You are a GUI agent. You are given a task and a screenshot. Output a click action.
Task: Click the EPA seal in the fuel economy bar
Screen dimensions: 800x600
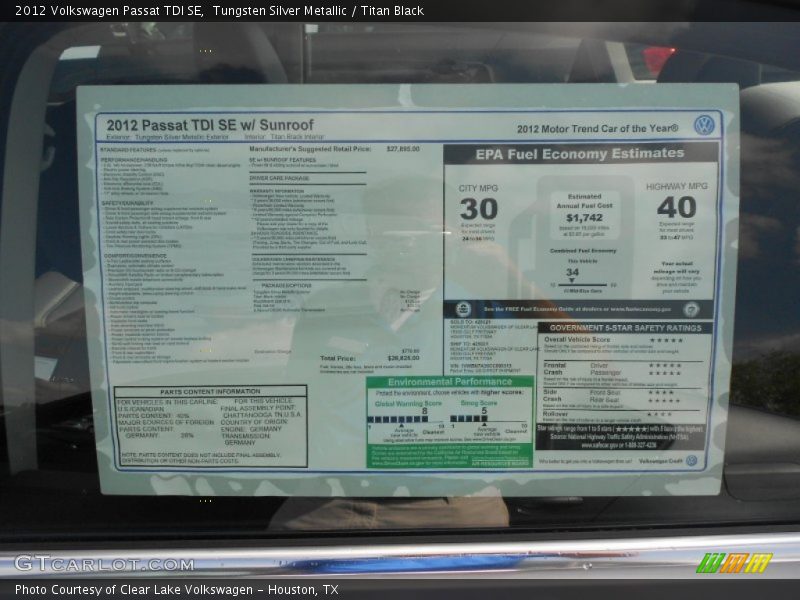click(x=463, y=309)
